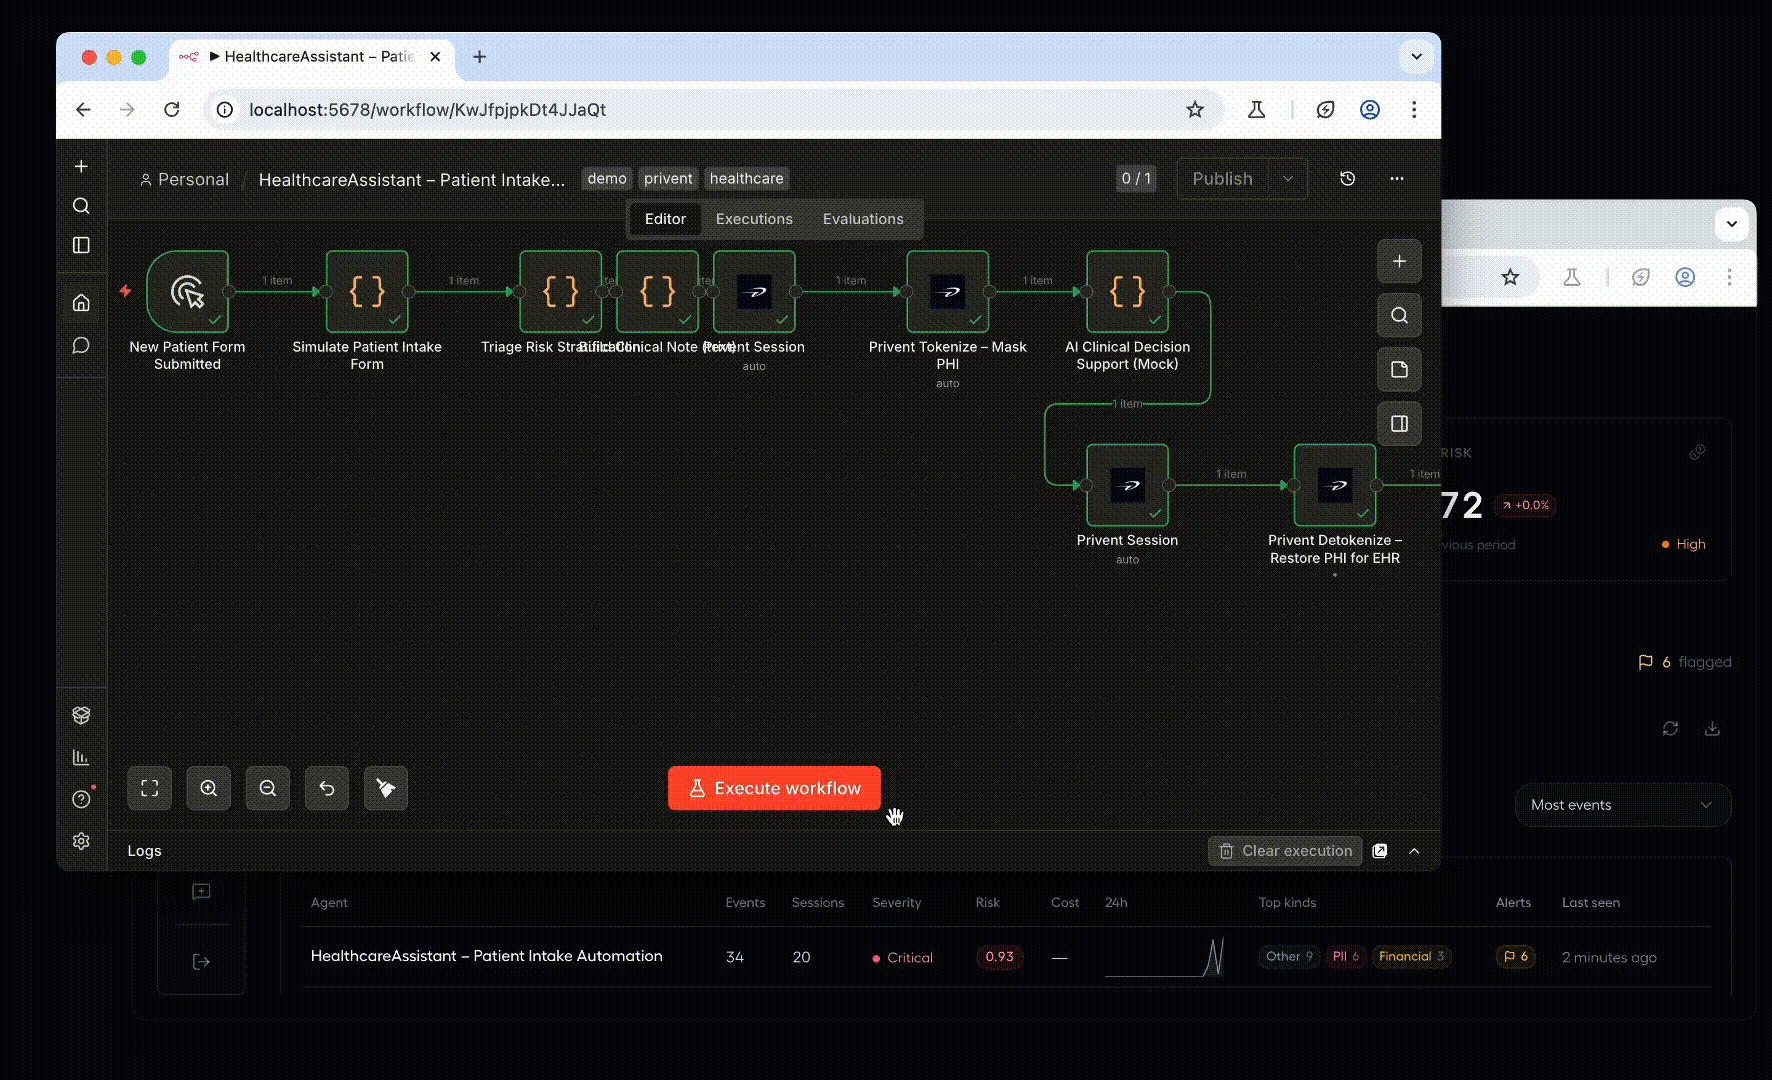Open the help question mark icon

(82, 799)
